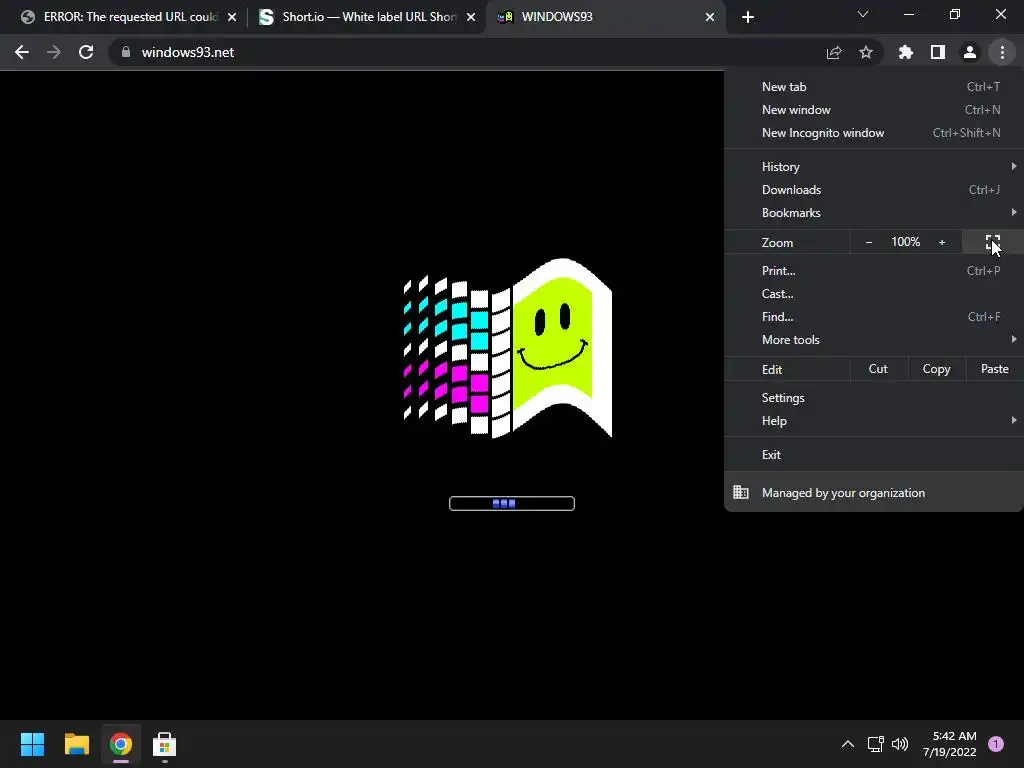
Task: Open Settings from the Chrome menu
Action: pyautogui.click(x=874, y=398)
